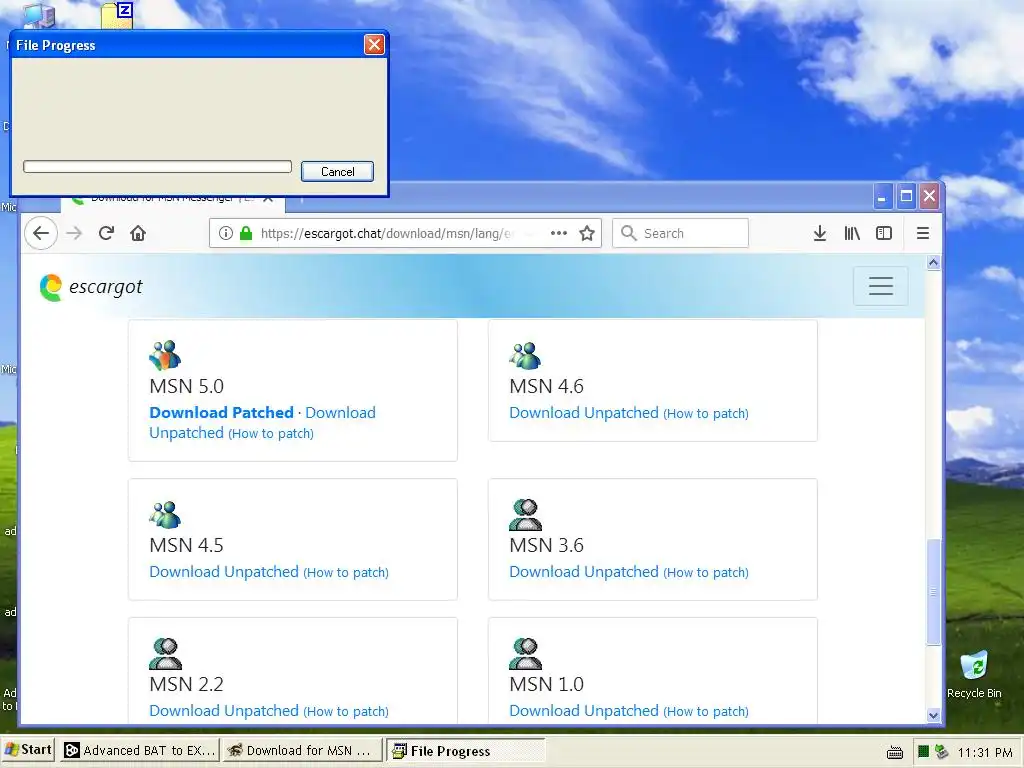This screenshot has width=1024, height=768.
Task: Click the green square system tray icon
Action: coord(923,752)
